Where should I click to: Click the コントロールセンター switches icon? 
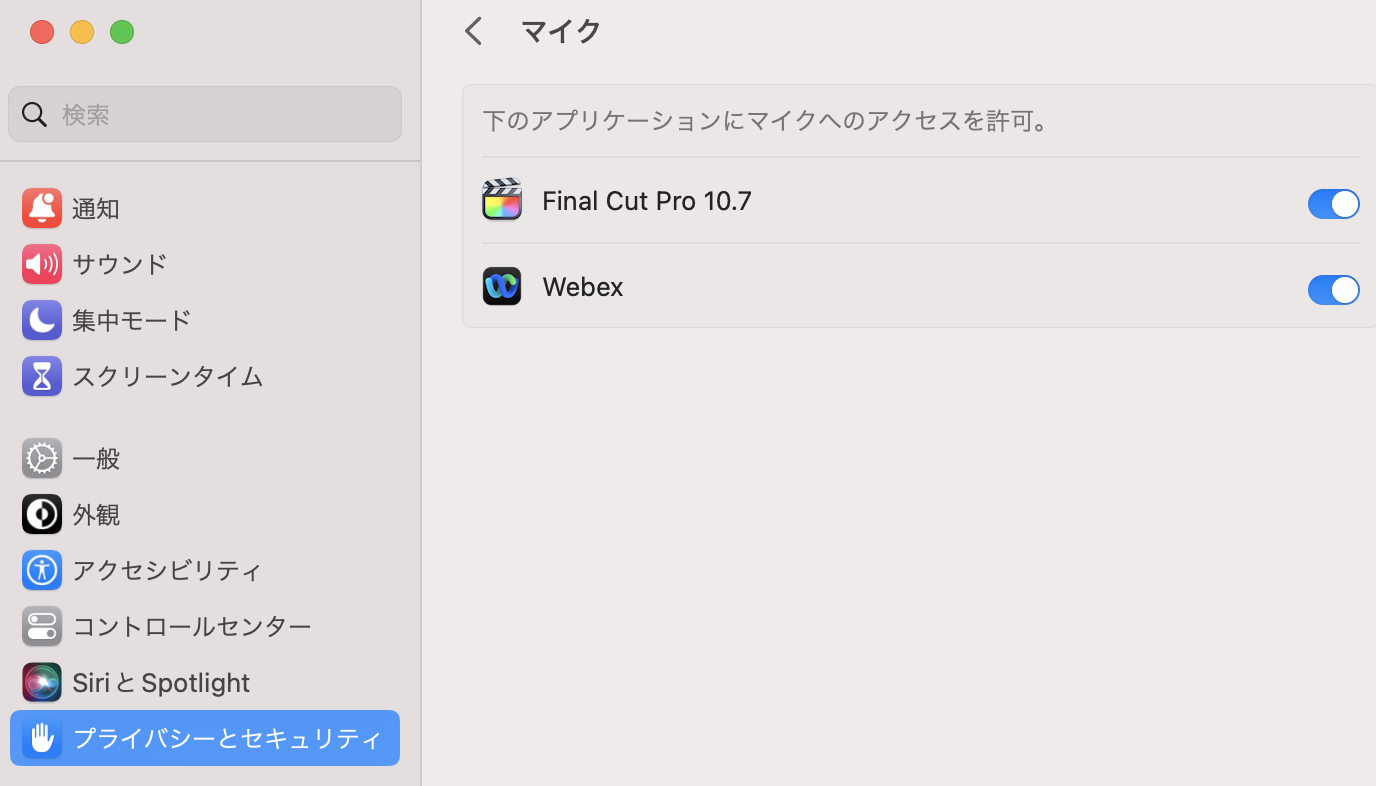[x=42, y=626]
